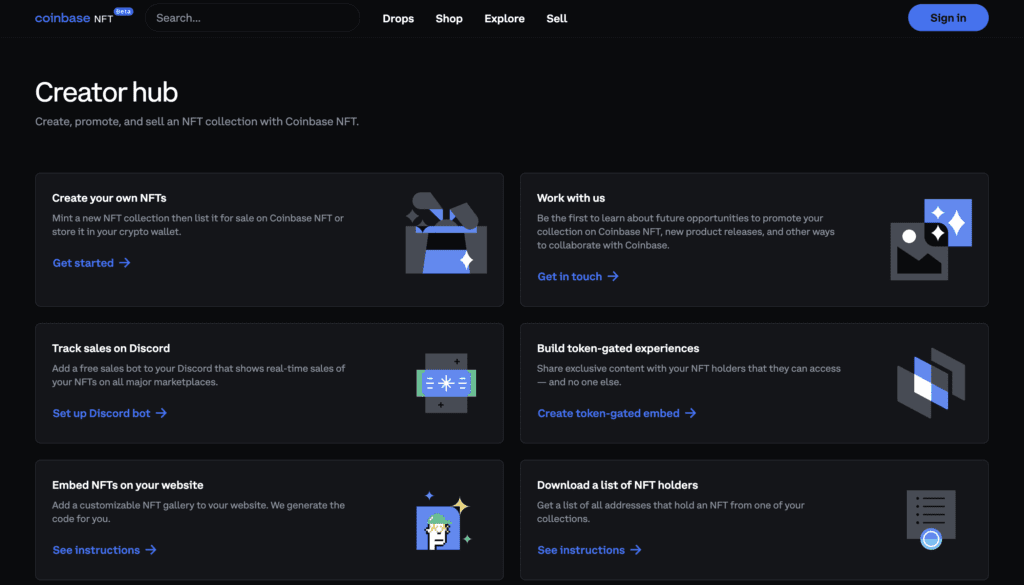Follow the Get started link
The height and width of the screenshot is (585, 1024).
pyautogui.click(x=83, y=262)
